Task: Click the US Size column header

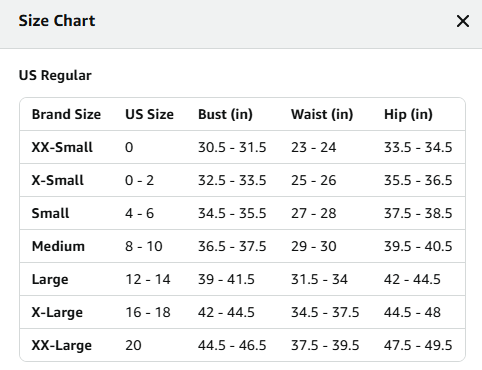Action: click(x=149, y=114)
